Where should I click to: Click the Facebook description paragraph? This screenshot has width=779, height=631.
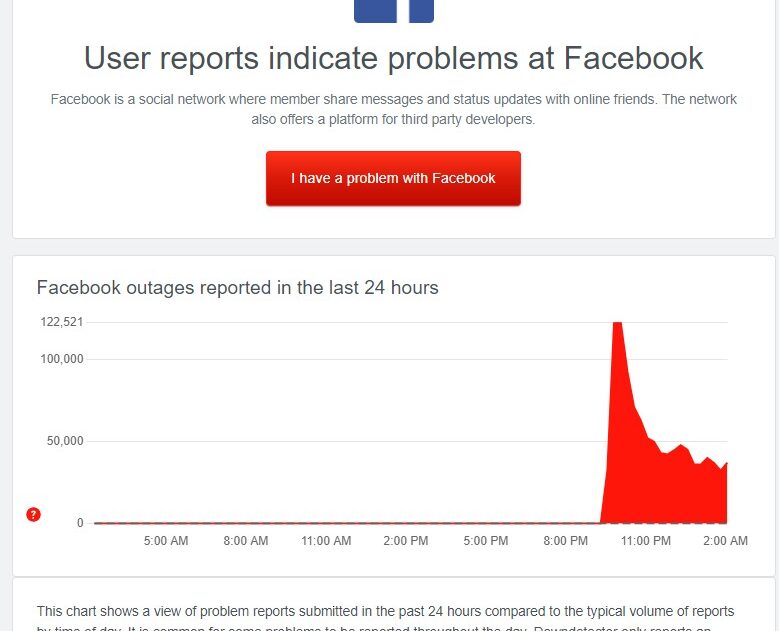(x=393, y=109)
